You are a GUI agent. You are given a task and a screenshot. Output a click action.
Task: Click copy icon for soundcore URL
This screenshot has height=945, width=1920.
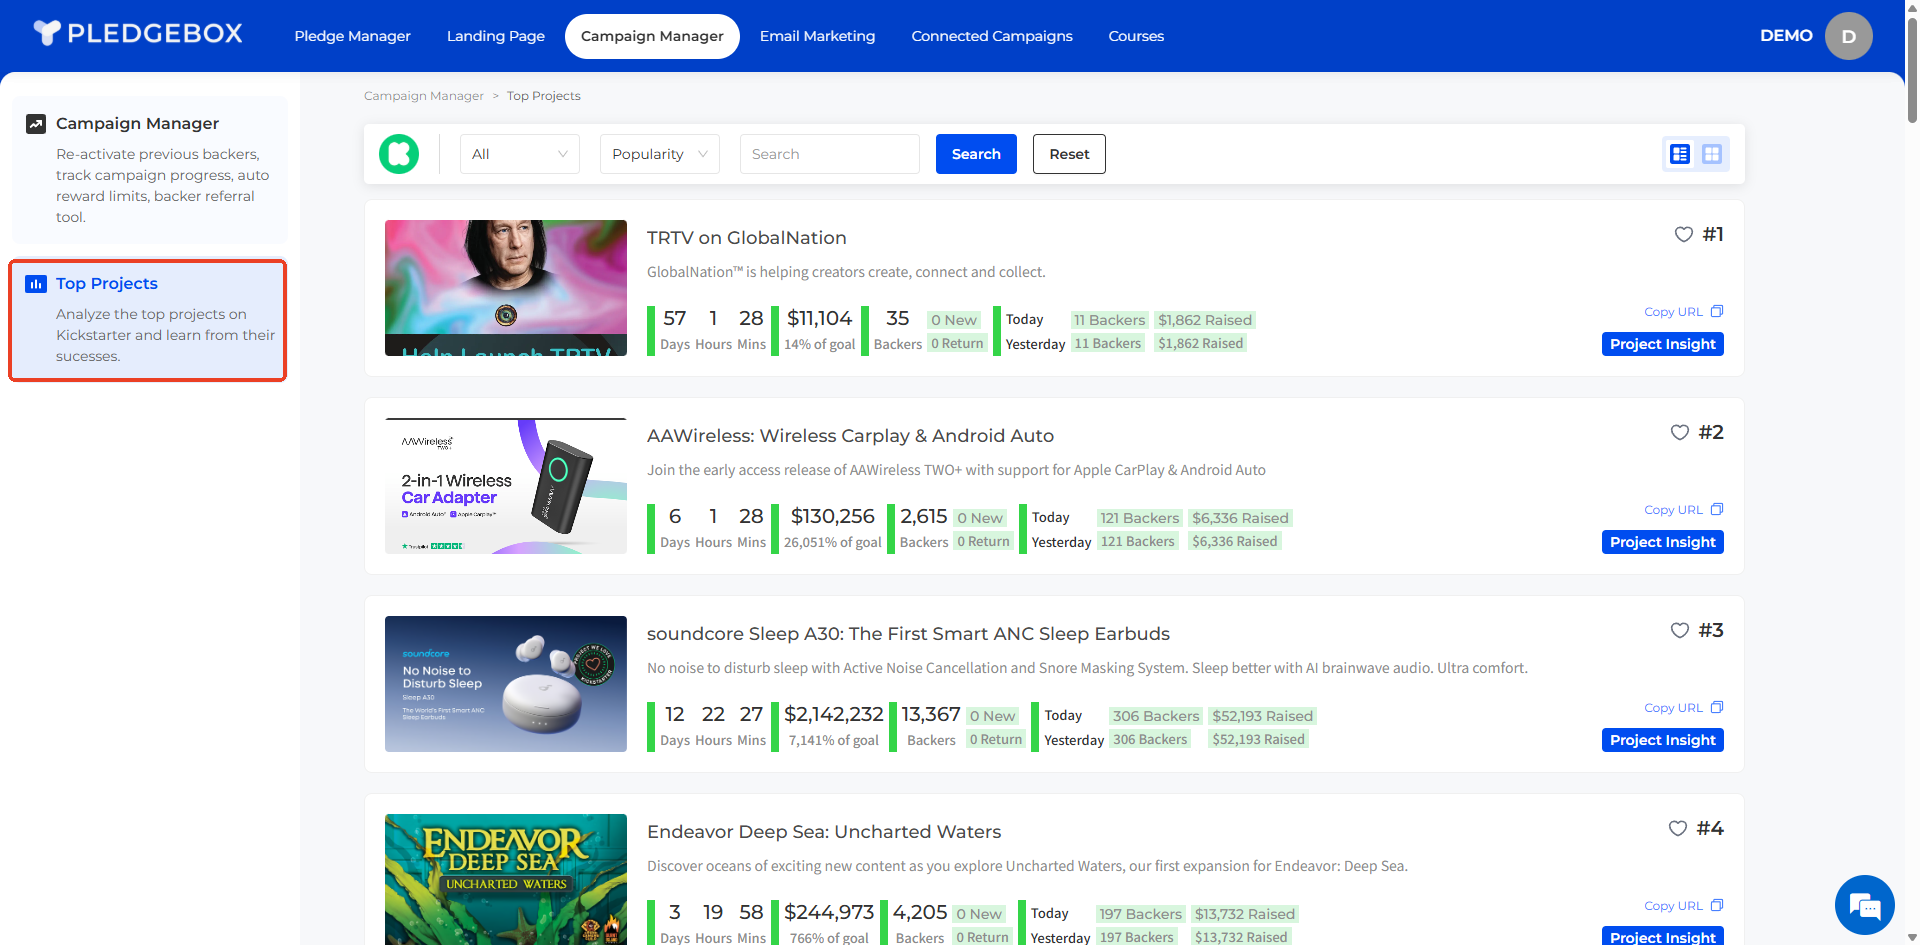click(x=1717, y=707)
